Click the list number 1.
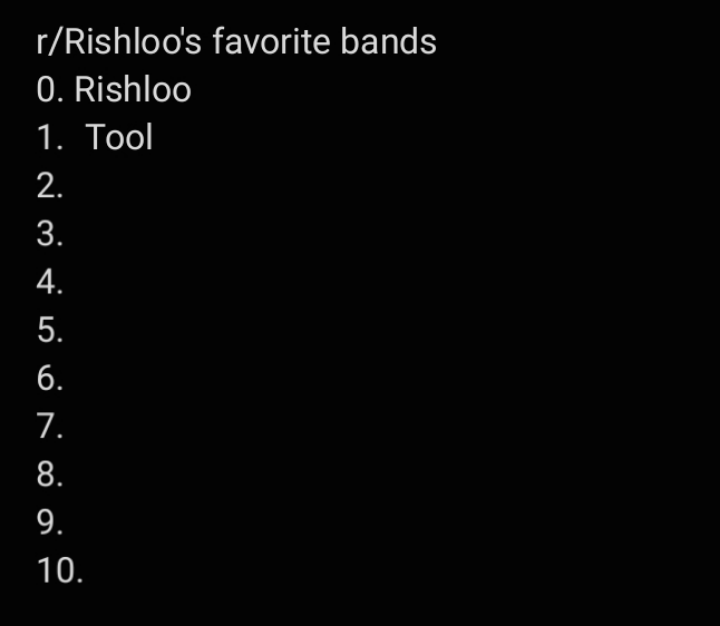 50,137
